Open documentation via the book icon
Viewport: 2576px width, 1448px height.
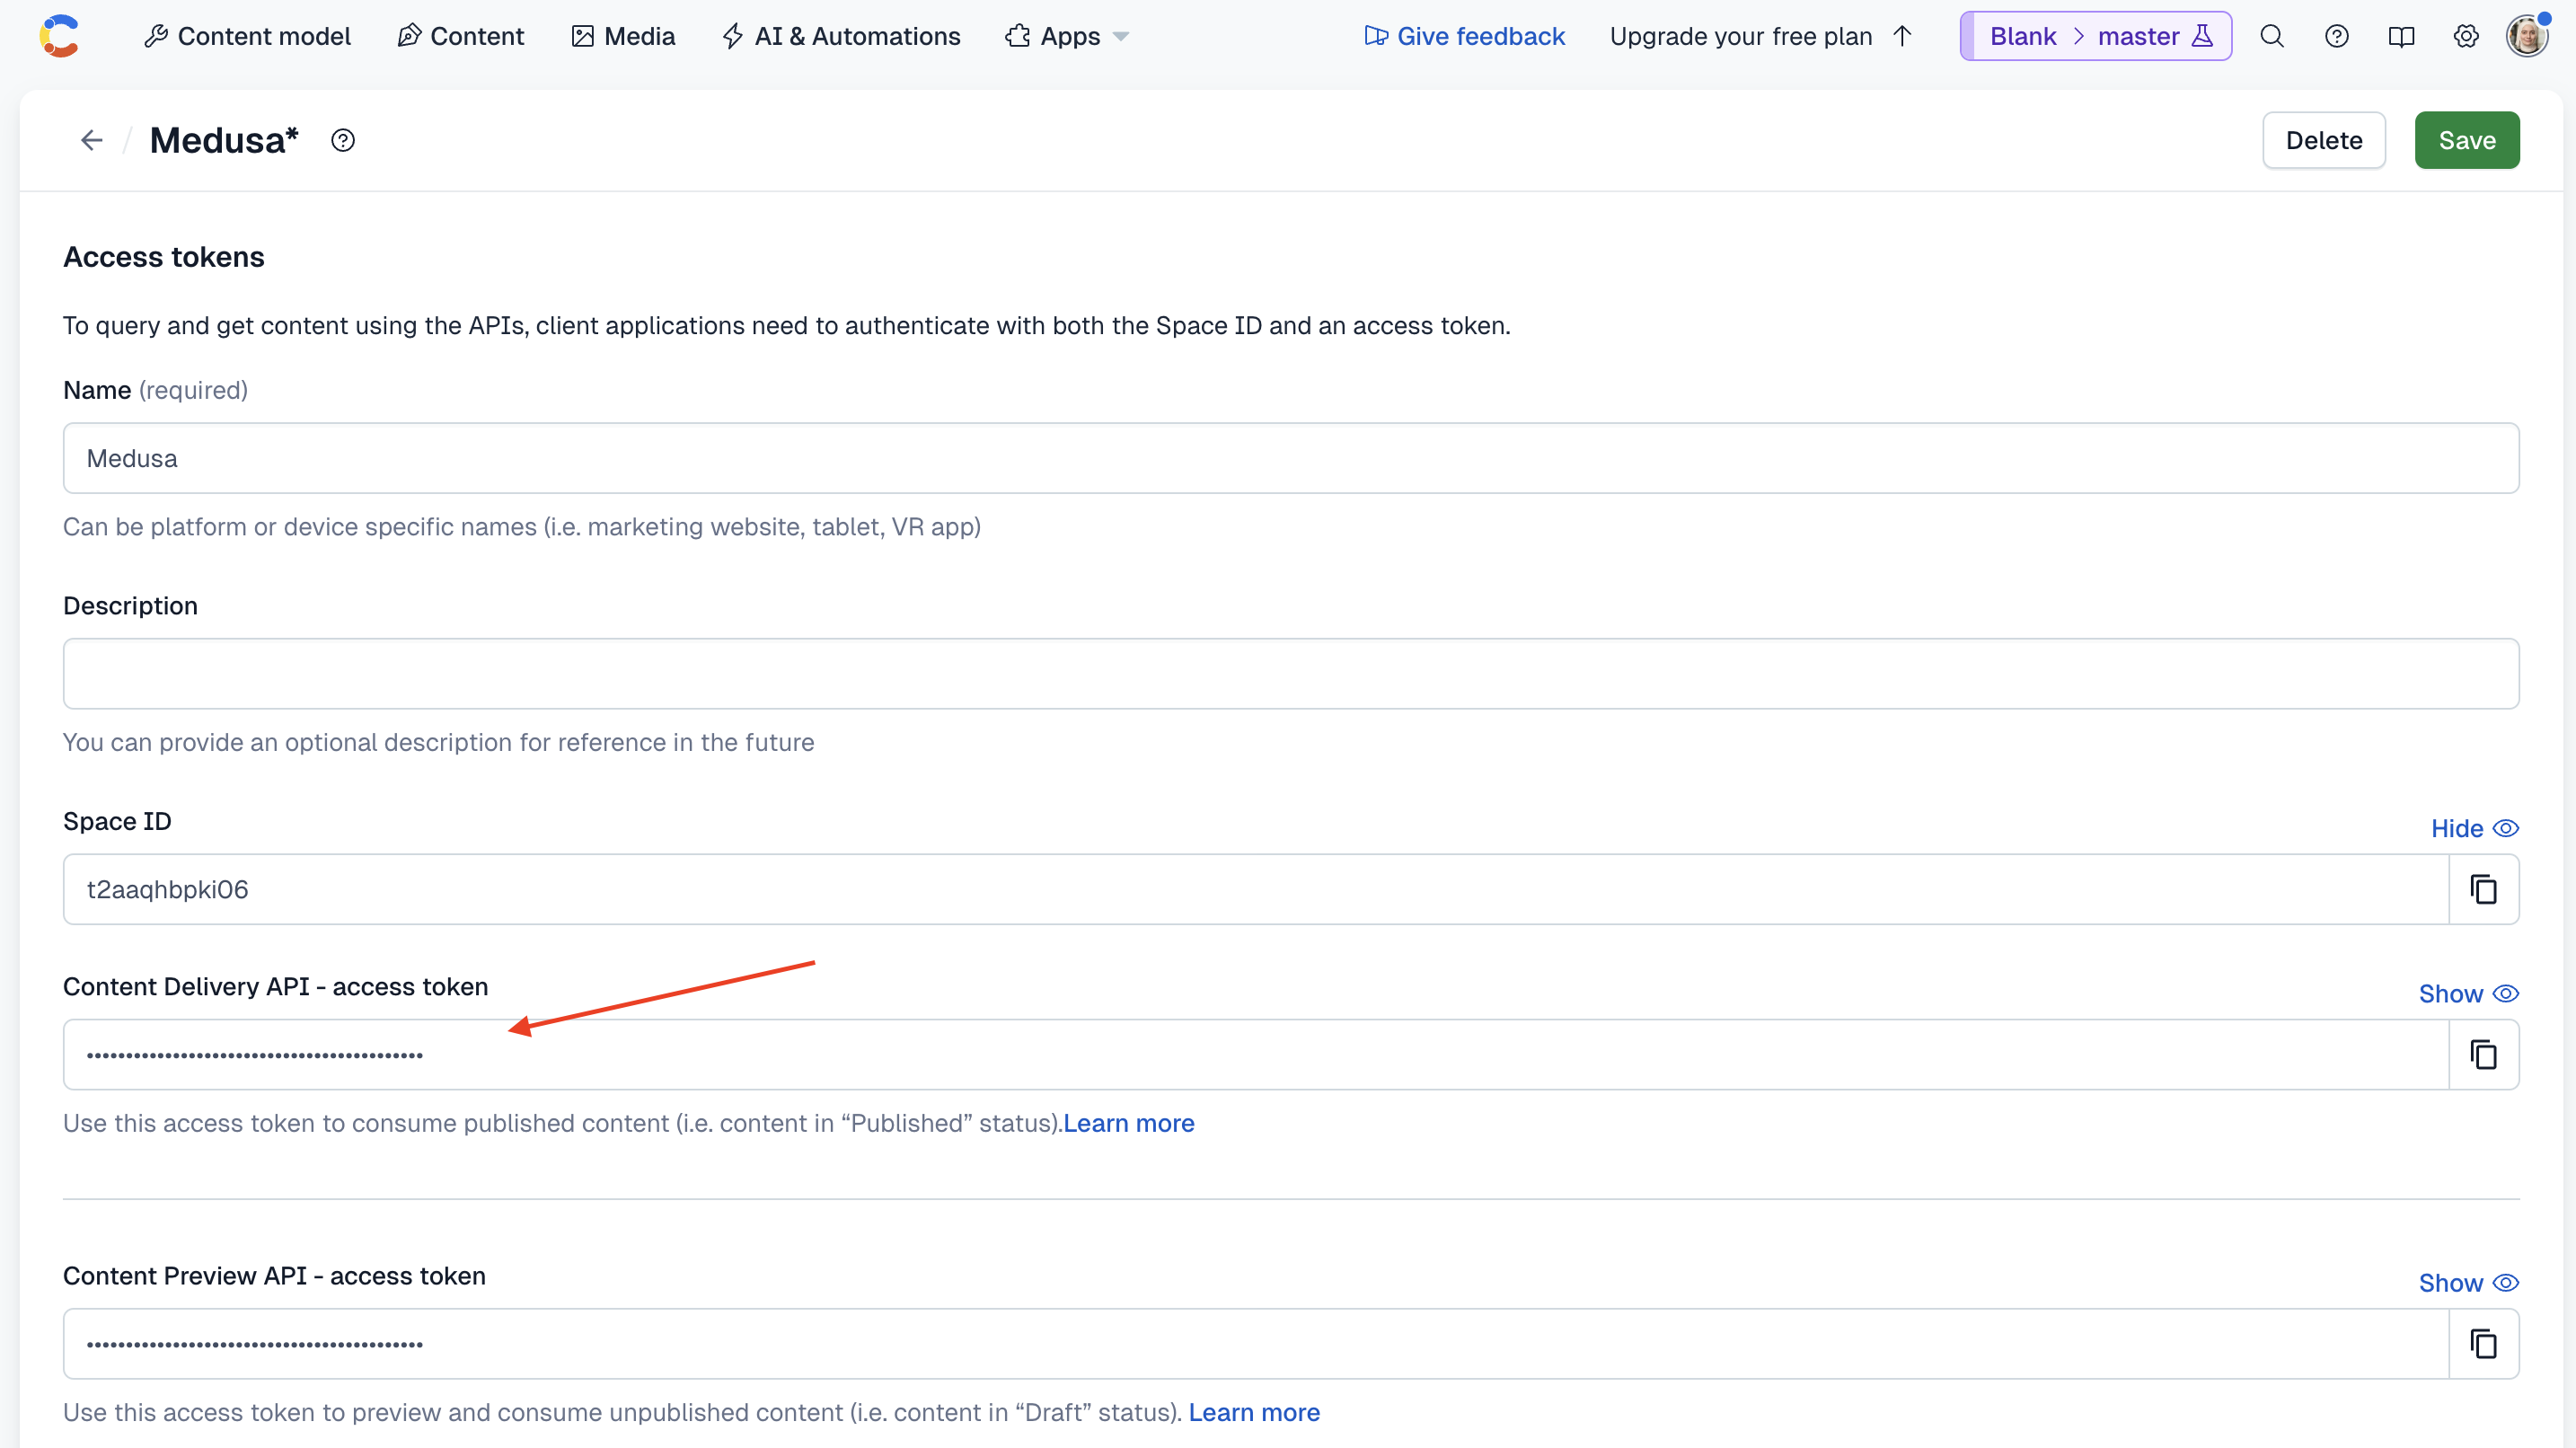(2402, 35)
